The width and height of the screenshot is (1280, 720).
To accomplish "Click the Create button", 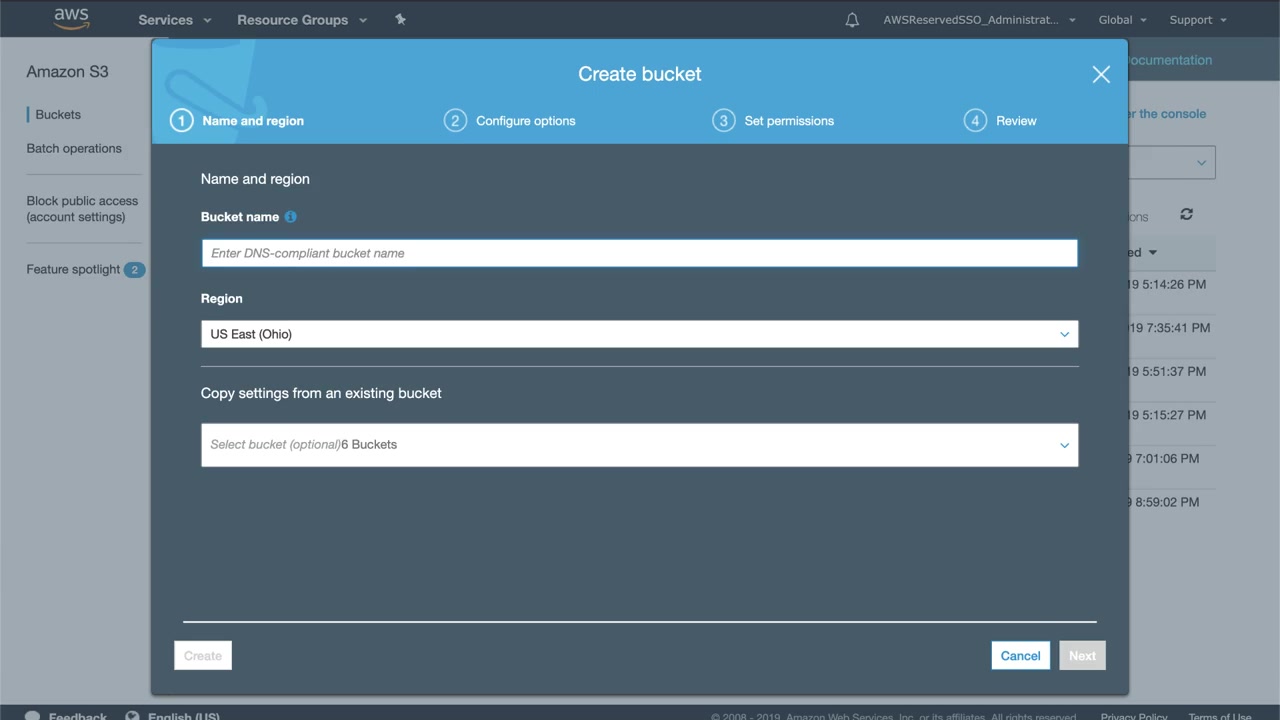I will point(203,656).
